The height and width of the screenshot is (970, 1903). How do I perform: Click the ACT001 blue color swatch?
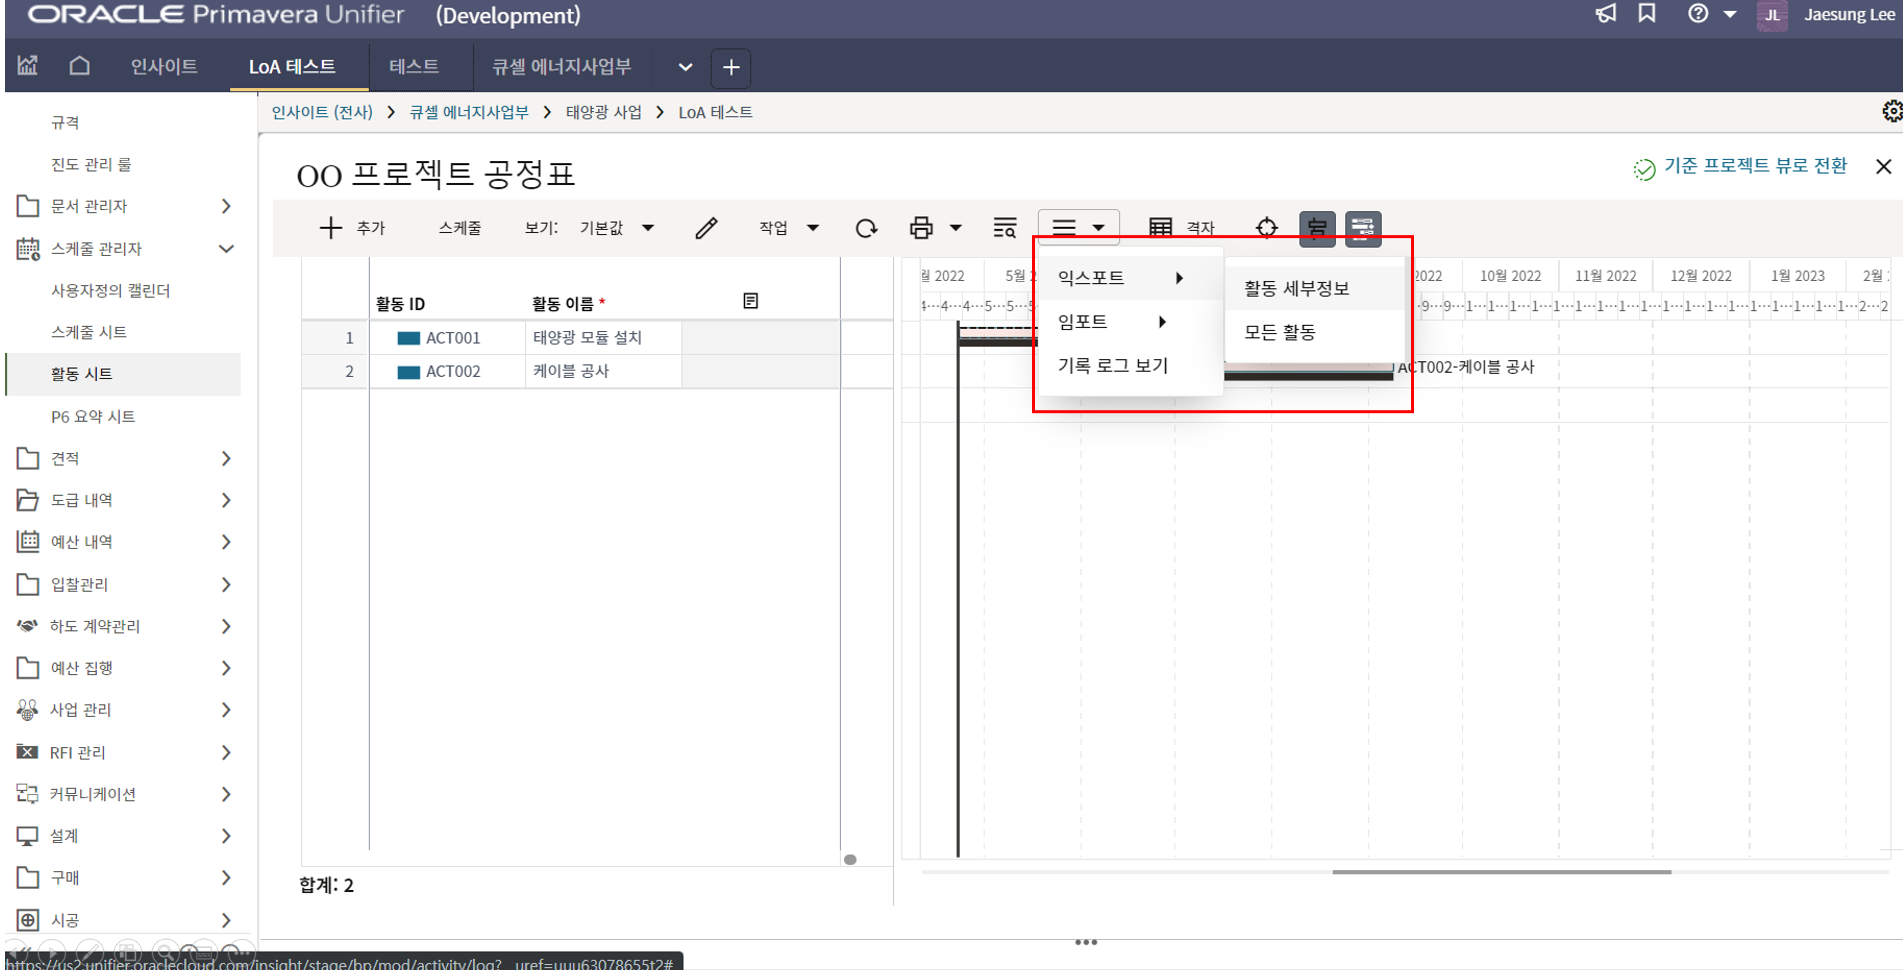(x=408, y=338)
